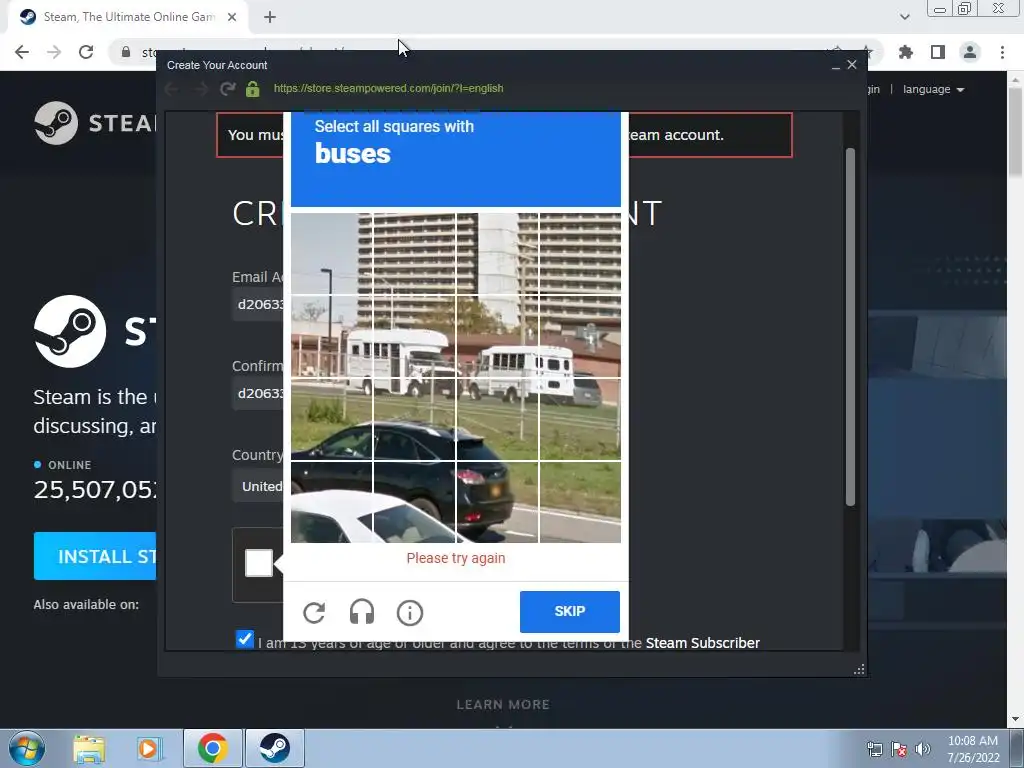Open media player taskbar icon
This screenshot has width=1024, height=768.
(x=148, y=749)
